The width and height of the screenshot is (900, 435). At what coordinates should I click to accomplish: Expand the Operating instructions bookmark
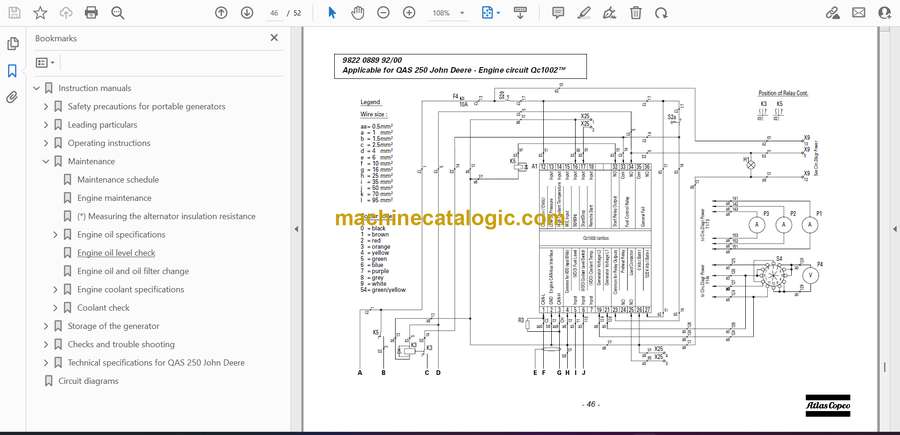[46, 143]
